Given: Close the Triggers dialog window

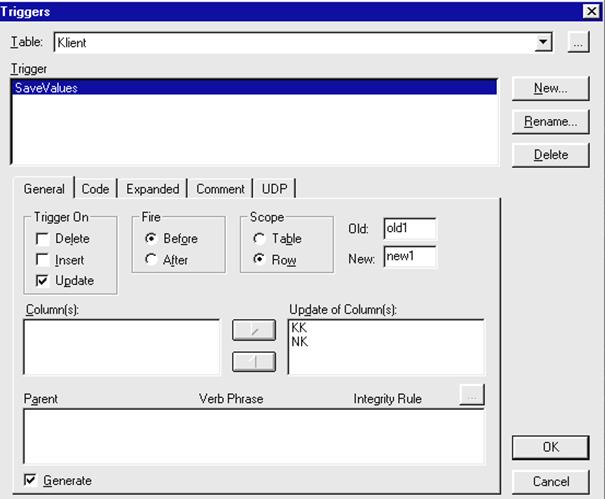Looking at the screenshot, I should 591,11.
